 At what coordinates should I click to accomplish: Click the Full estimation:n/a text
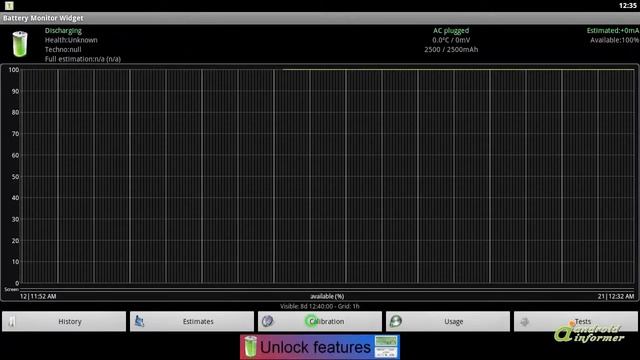pyautogui.click(x=83, y=59)
